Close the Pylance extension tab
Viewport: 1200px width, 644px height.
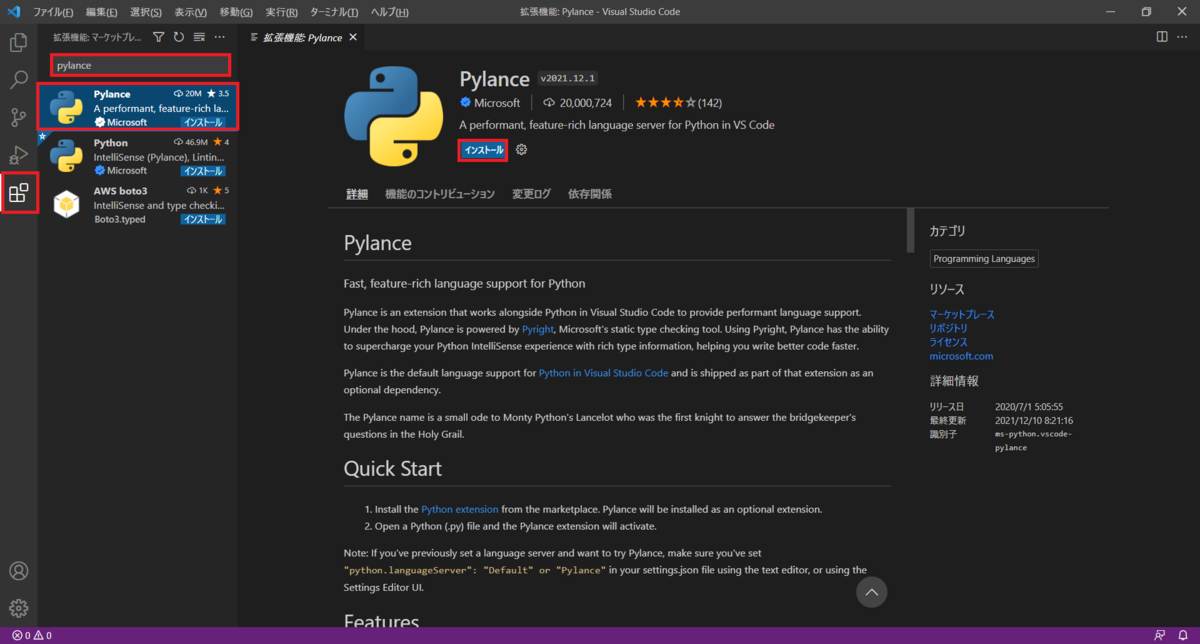click(353, 38)
